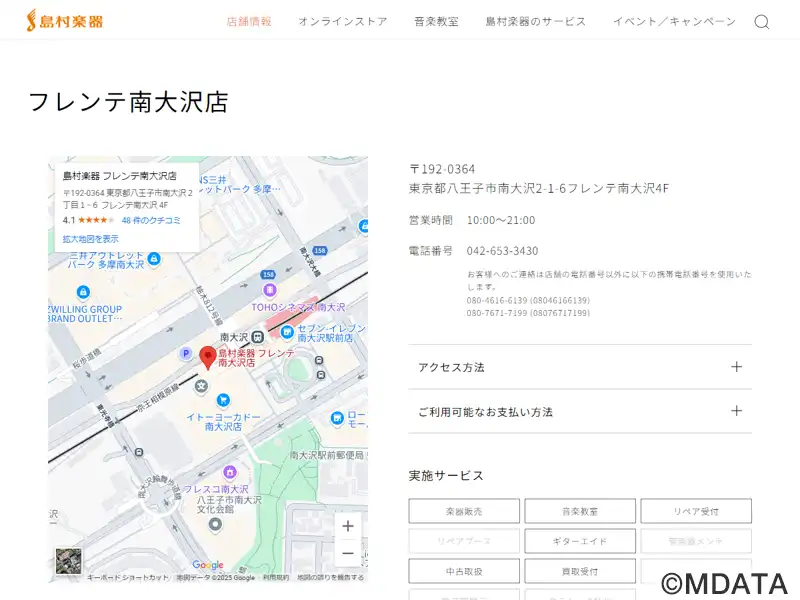Click the map card title 島村楽器 フレンテ南大沢店

[119, 176]
